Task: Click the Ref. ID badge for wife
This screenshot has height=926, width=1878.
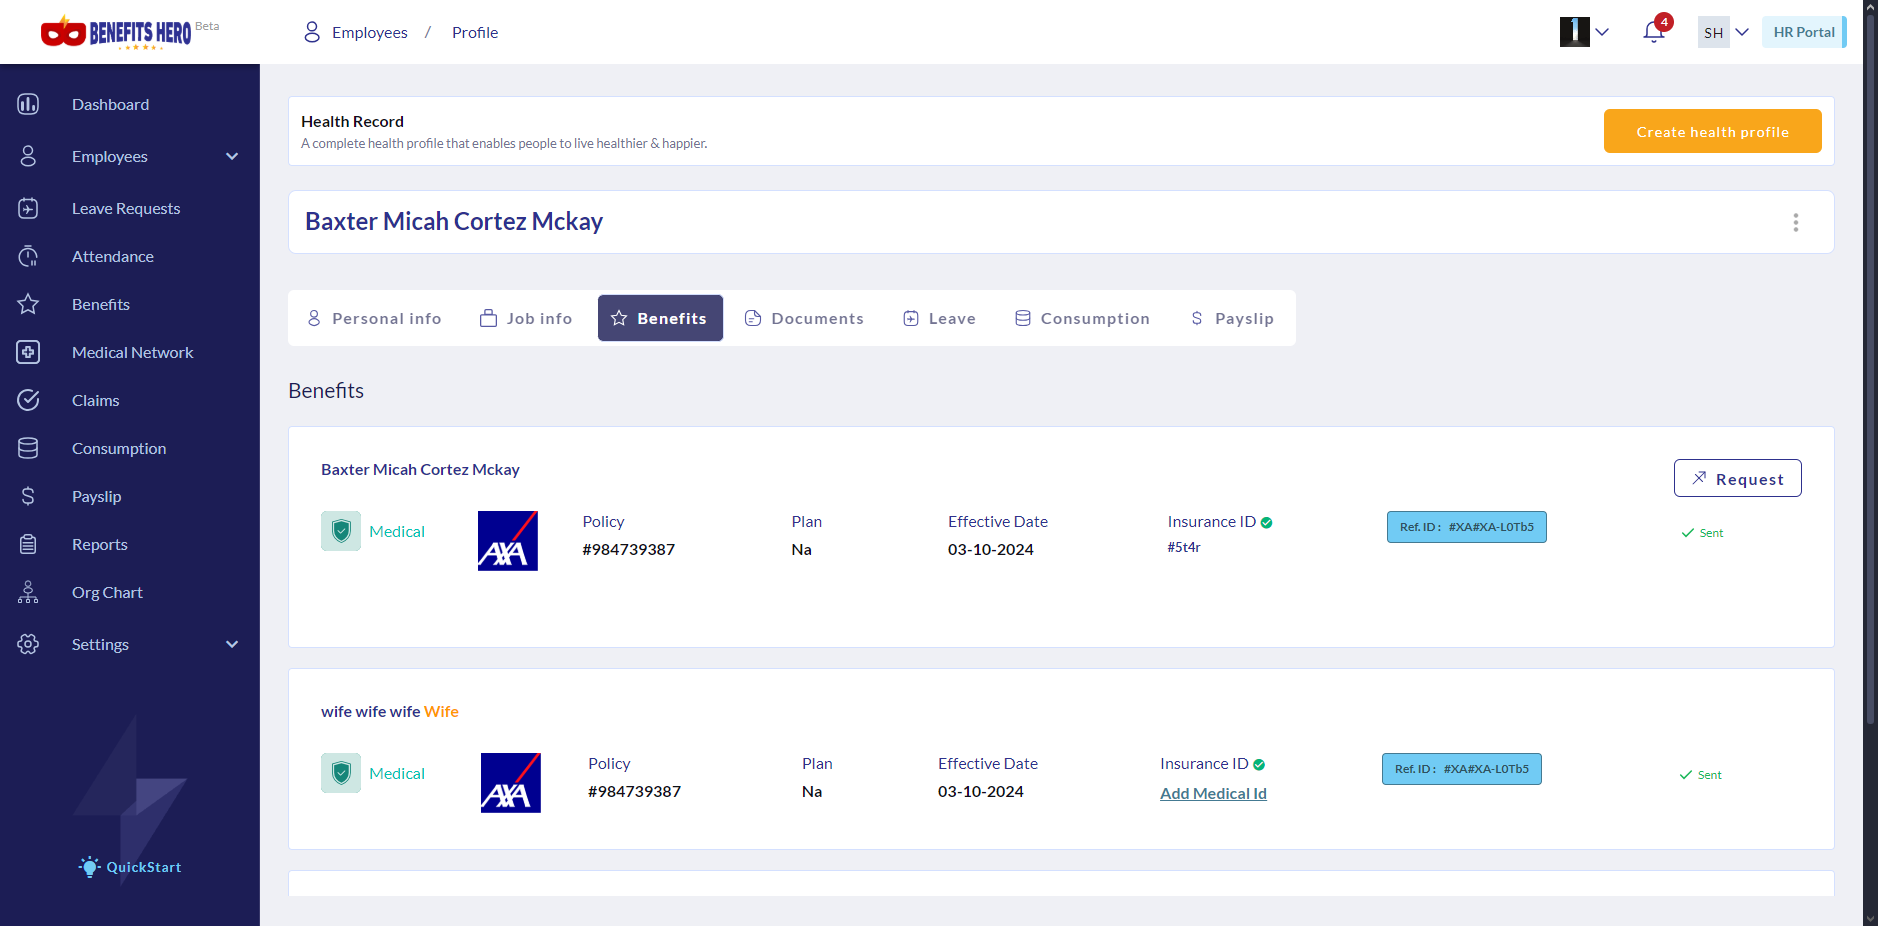Action: pyautogui.click(x=1461, y=769)
